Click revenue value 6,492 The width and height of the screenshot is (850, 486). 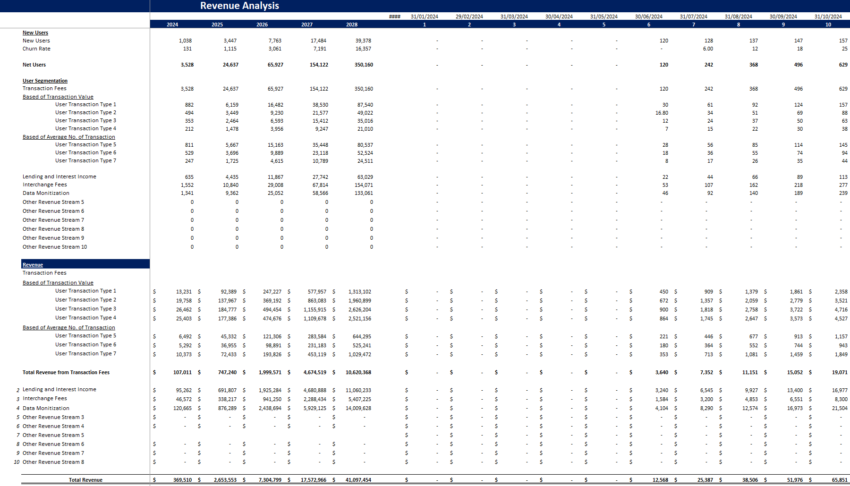(x=185, y=336)
